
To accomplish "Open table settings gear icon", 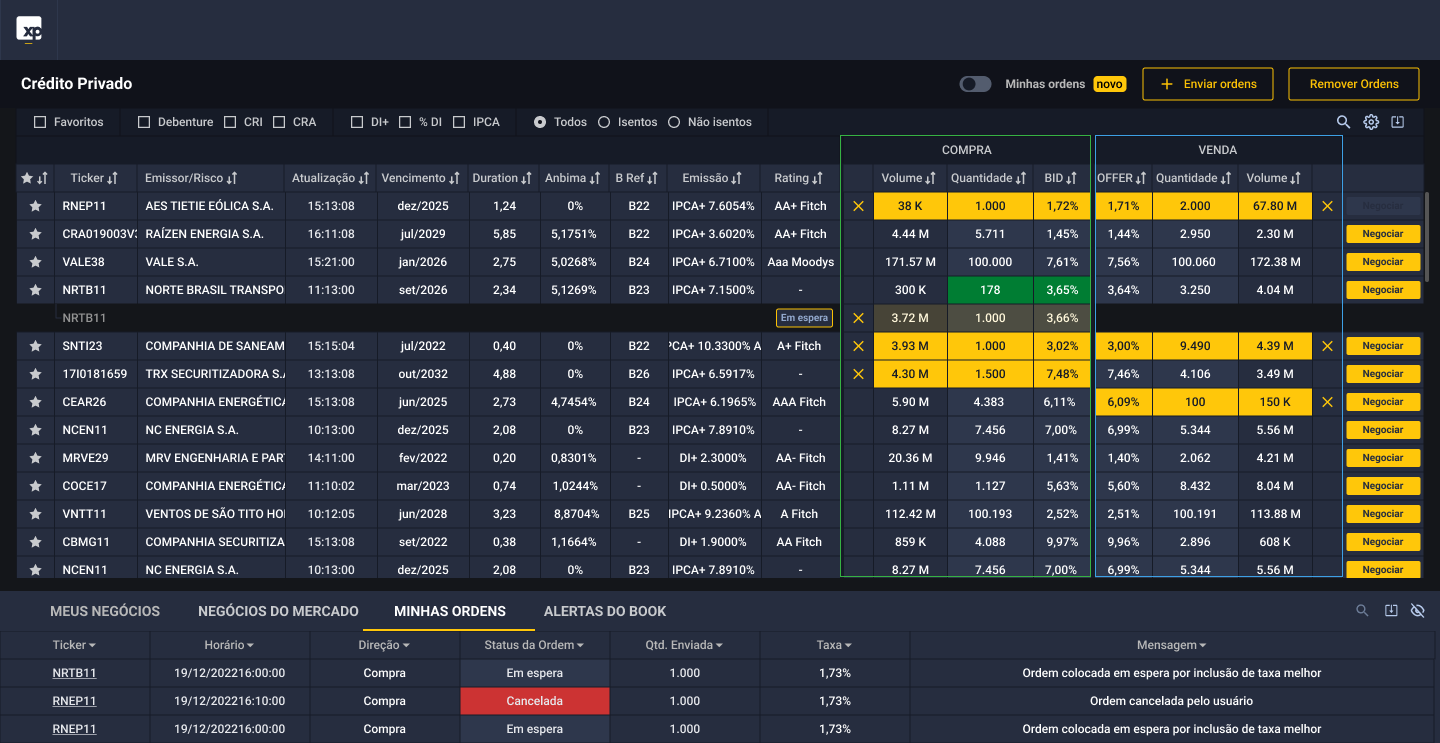I will click(x=1371, y=122).
